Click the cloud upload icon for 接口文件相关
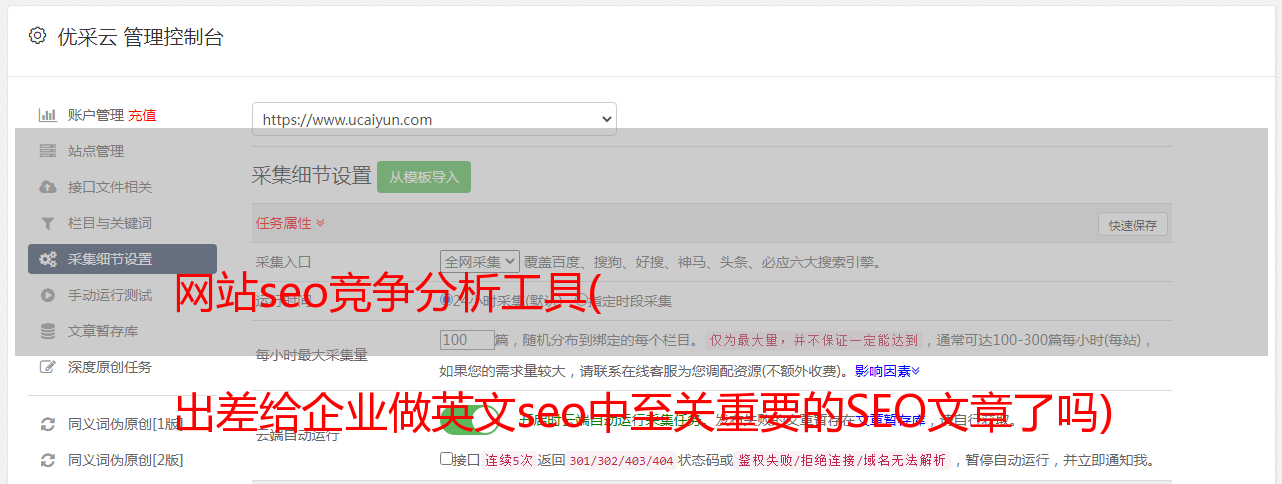The width and height of the screenshot is (1282, 484). [x=47, y=187]
